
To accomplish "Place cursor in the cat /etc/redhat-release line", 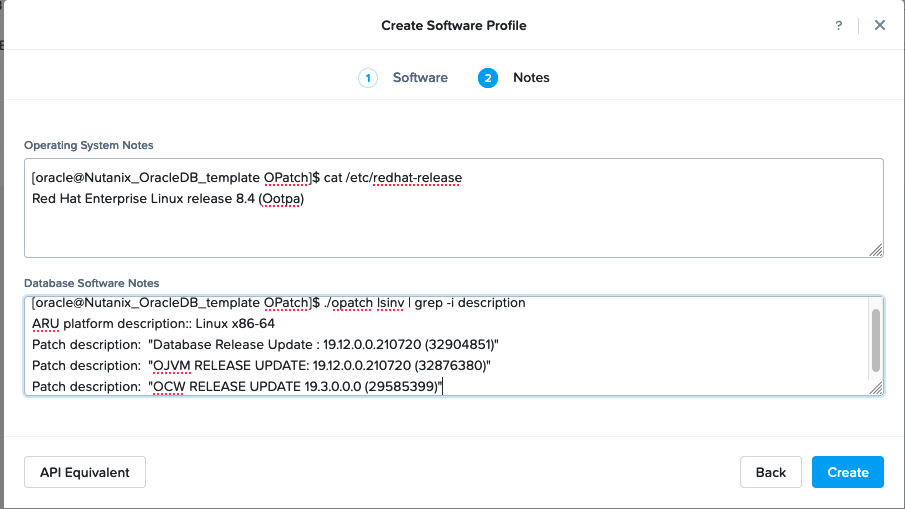I will click(247, 178).
